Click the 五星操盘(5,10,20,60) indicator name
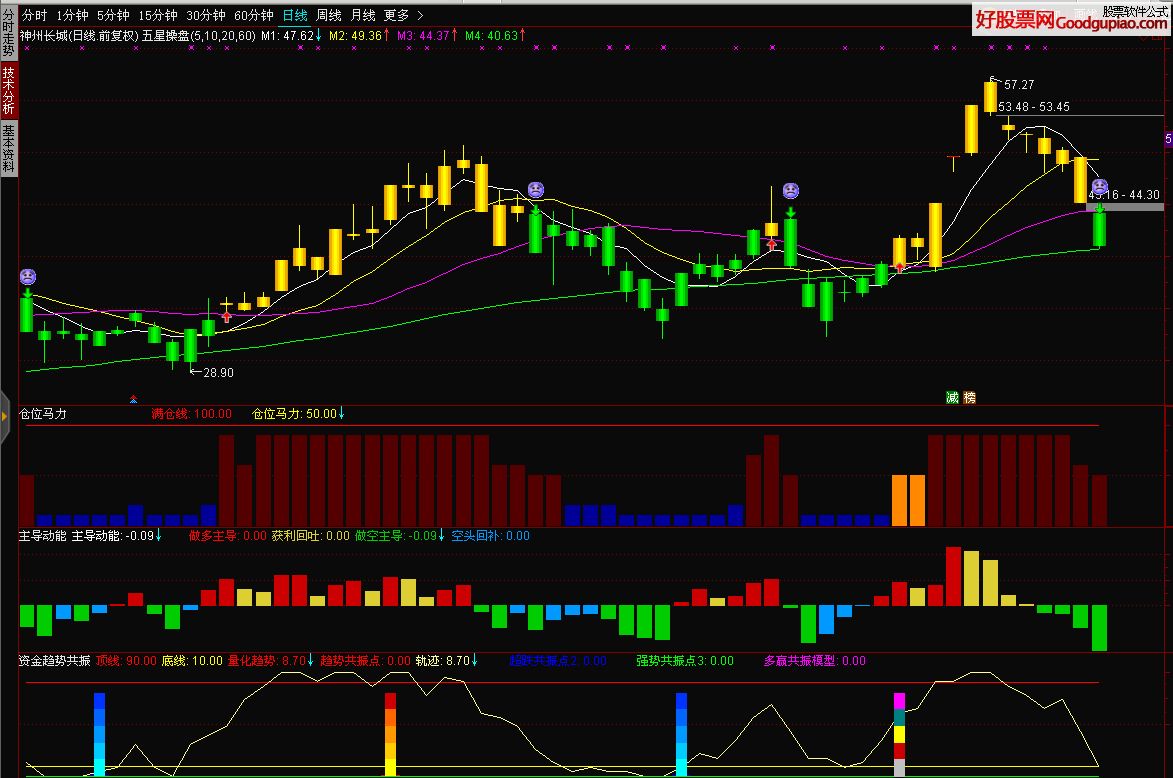This screenshot has width=1173, height=778. (x=199, y=35)
